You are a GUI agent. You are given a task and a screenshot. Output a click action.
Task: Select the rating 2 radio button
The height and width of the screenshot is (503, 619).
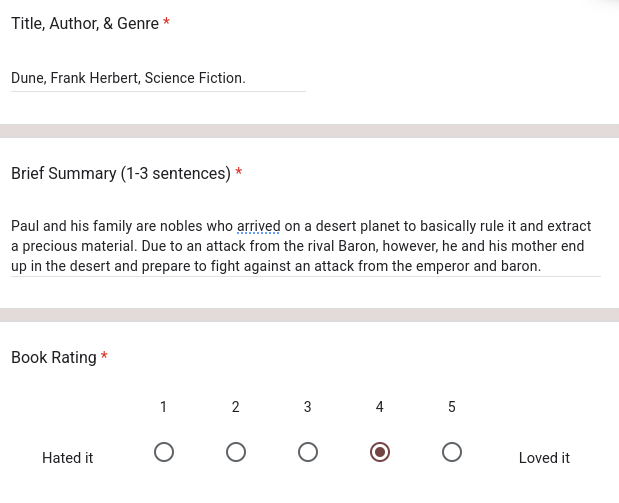(x=236, y=452)
